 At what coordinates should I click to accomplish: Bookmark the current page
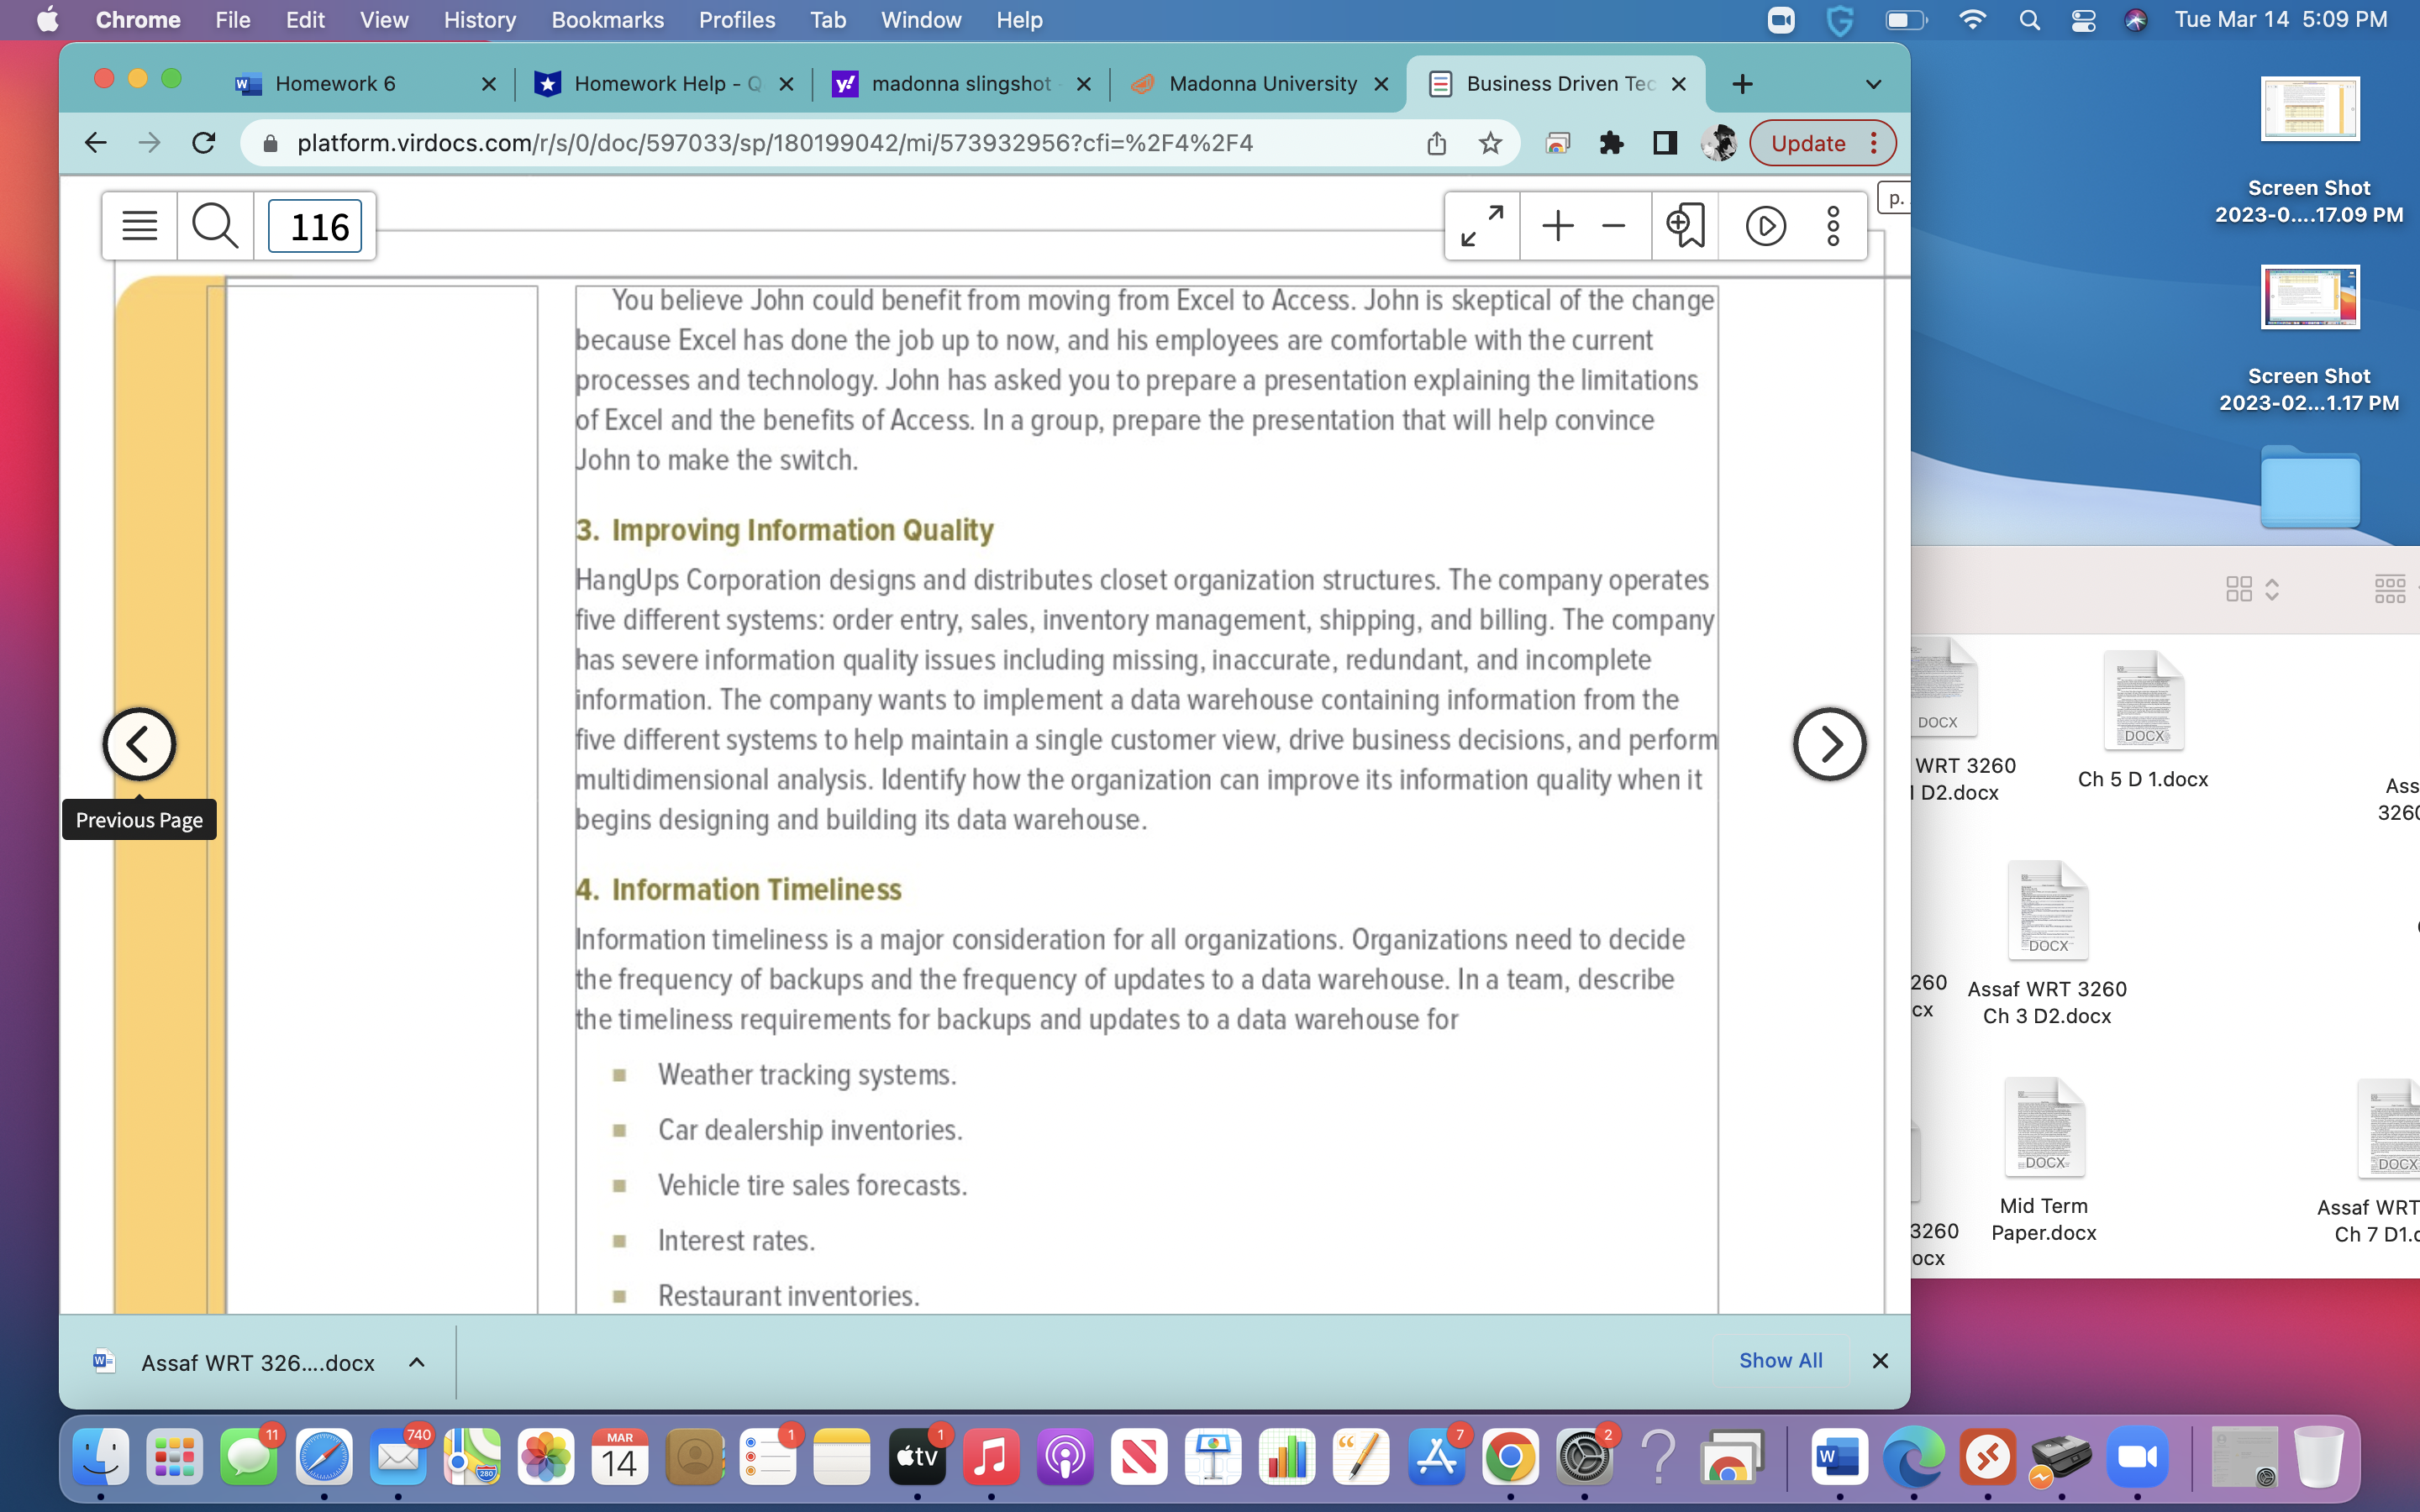(1685, 225)
